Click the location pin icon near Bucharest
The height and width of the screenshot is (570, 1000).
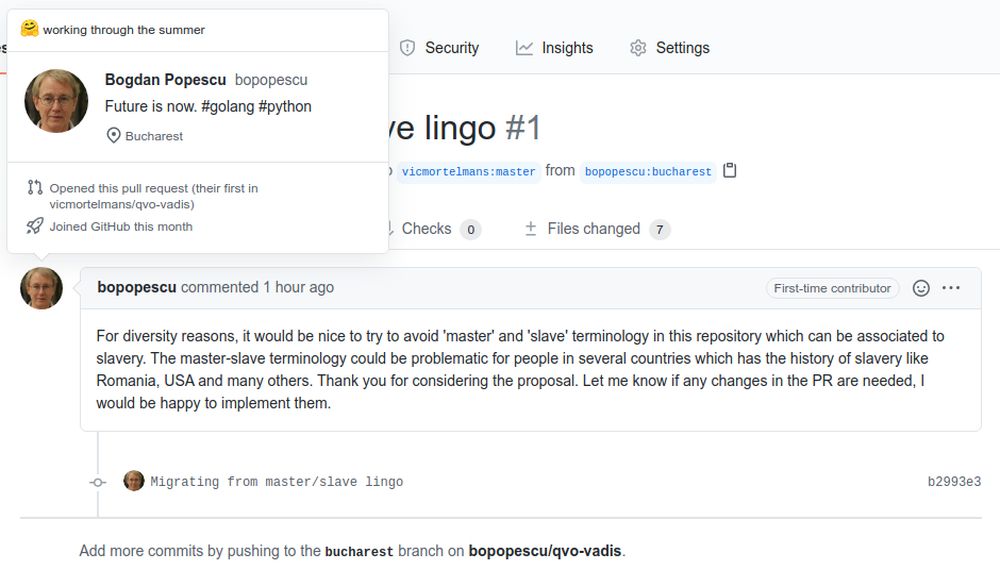point(114,136)
